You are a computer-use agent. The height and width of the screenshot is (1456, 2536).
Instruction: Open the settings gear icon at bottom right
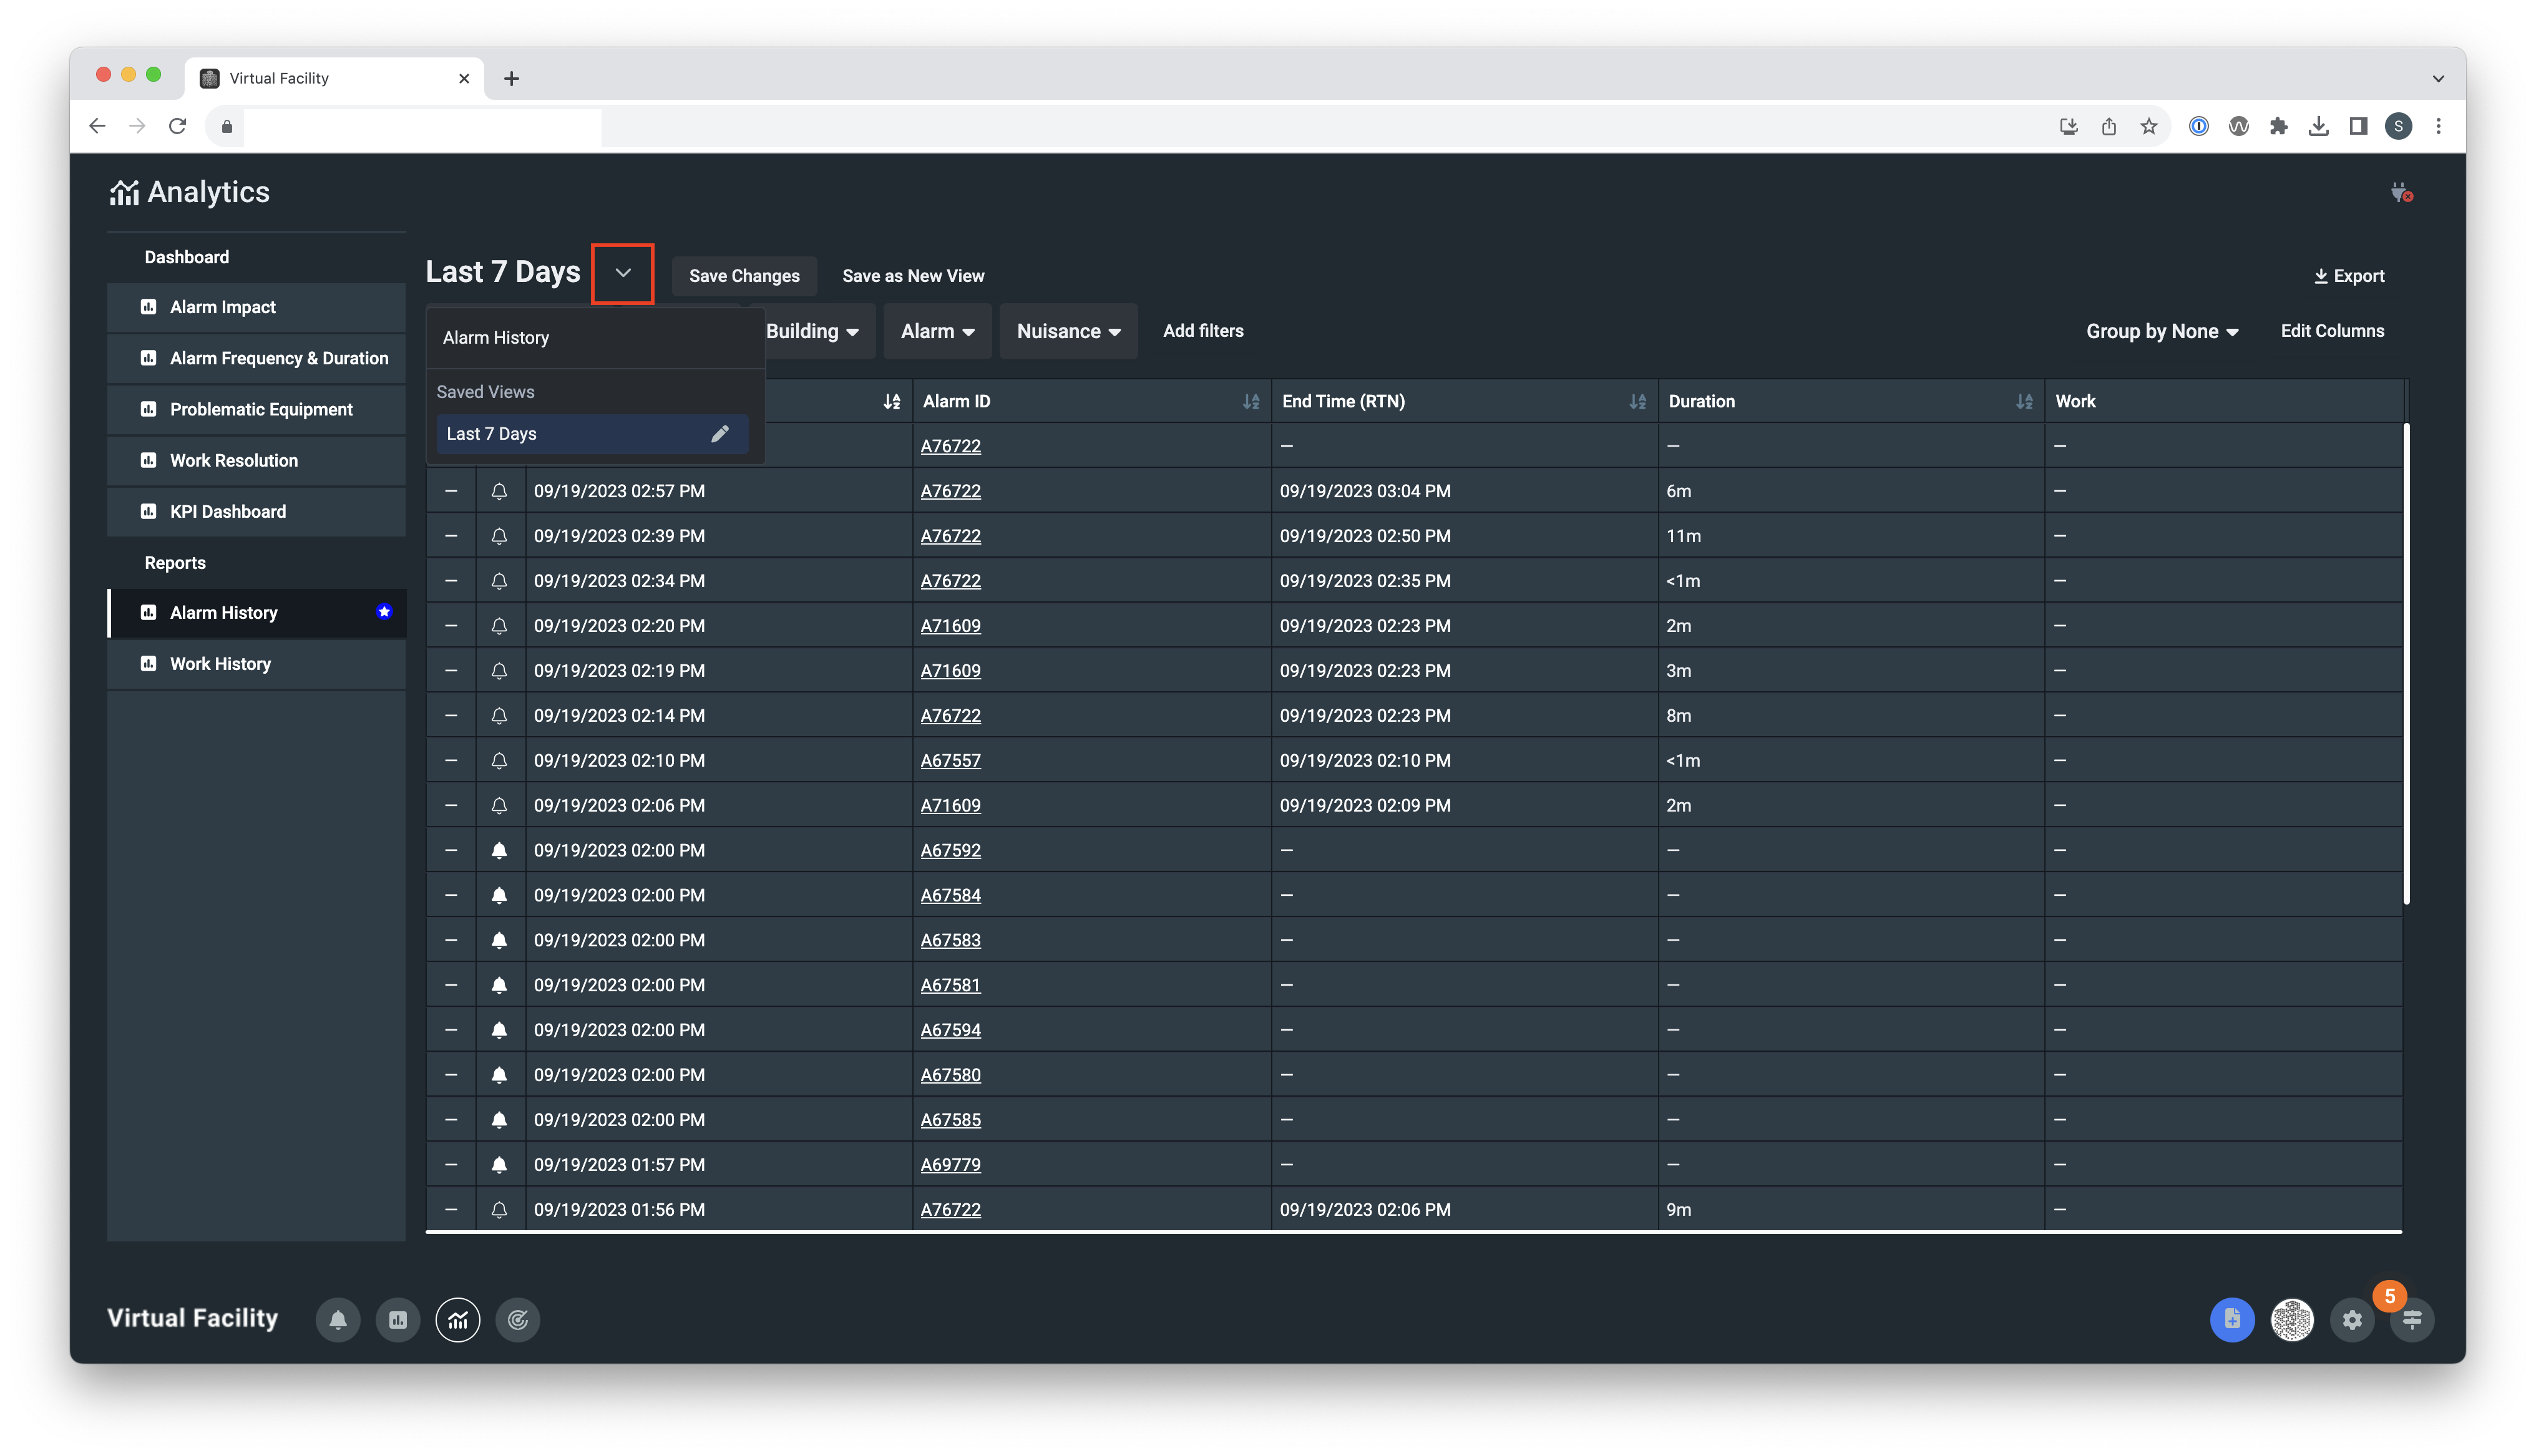(x=2352, y=1320)
